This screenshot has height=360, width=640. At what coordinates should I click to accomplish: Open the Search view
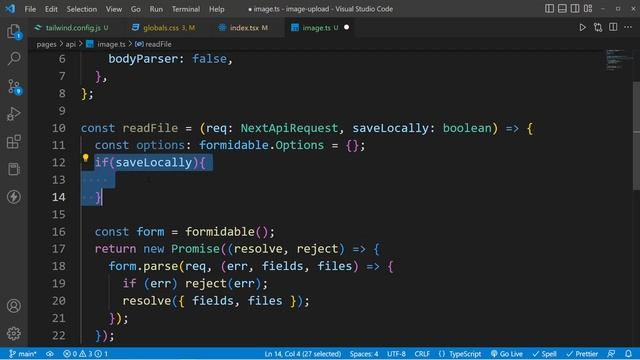14,58
